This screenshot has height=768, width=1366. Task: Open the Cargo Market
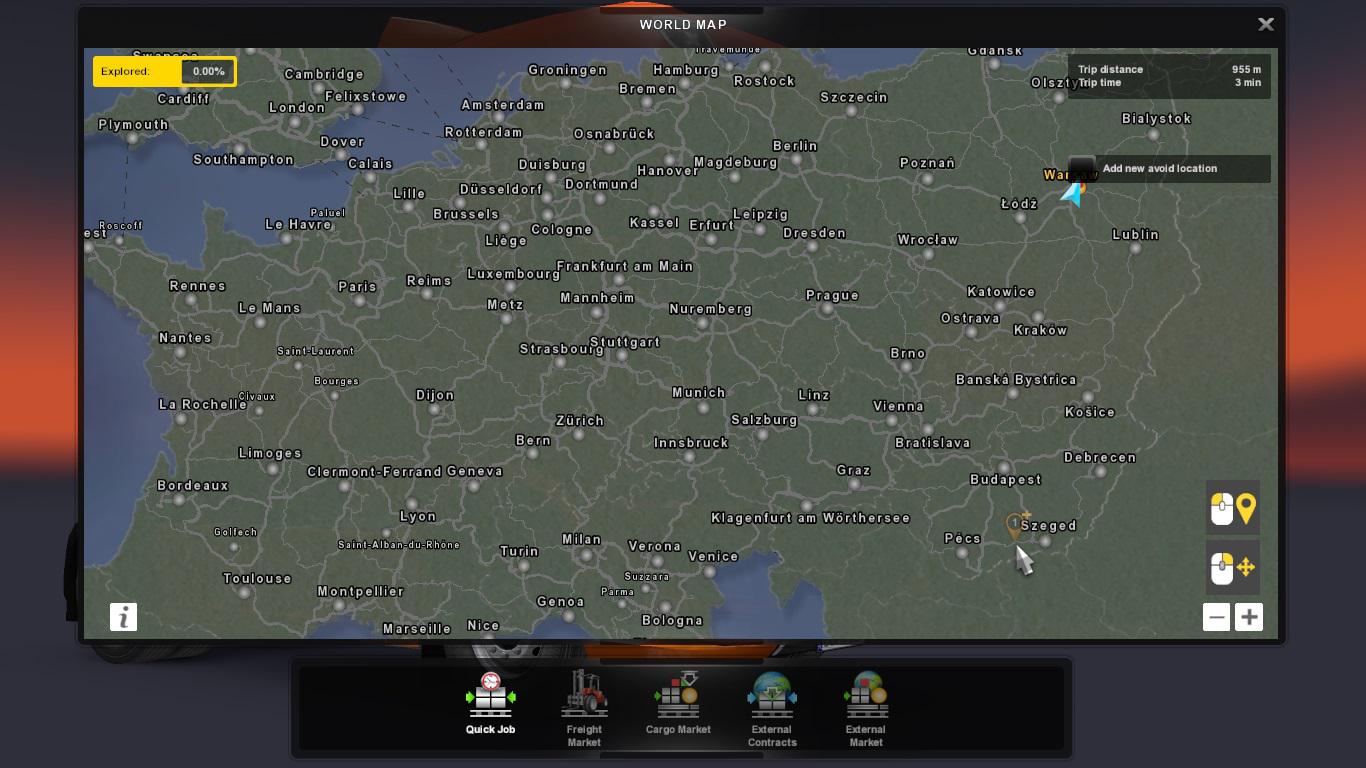(x=678, y=704)
